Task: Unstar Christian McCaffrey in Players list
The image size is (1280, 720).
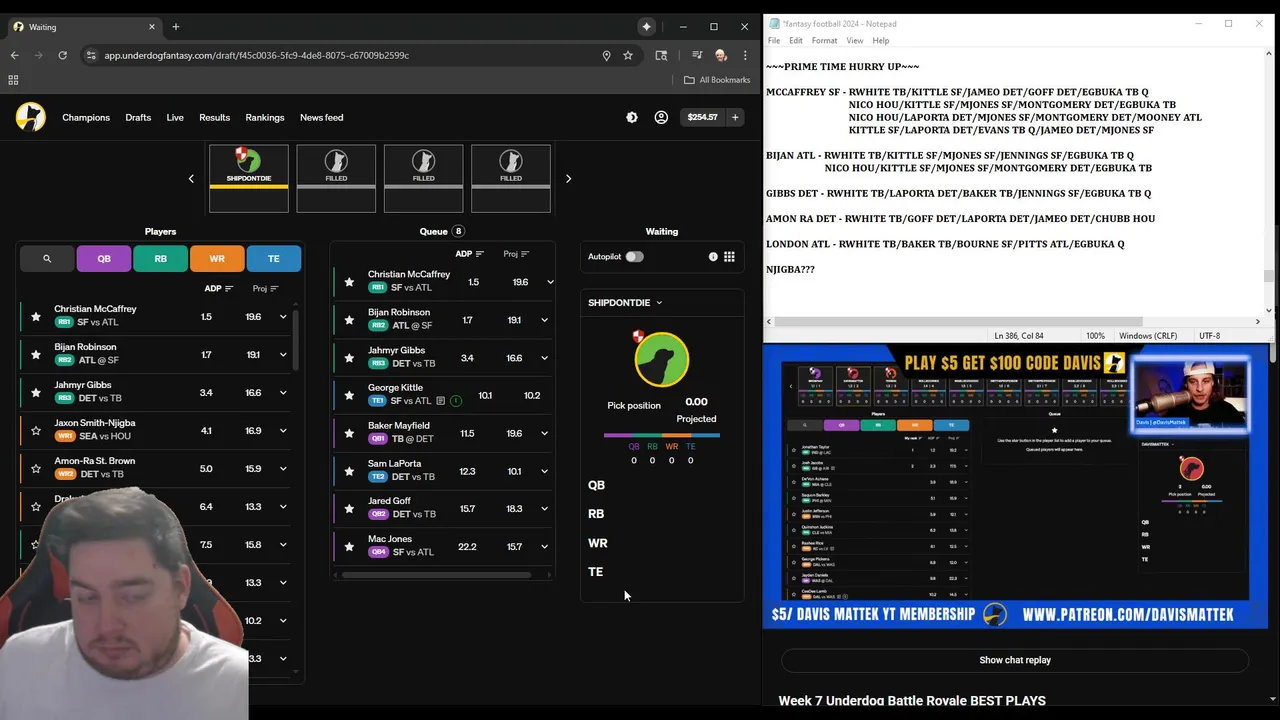Action: coord(36,317)
